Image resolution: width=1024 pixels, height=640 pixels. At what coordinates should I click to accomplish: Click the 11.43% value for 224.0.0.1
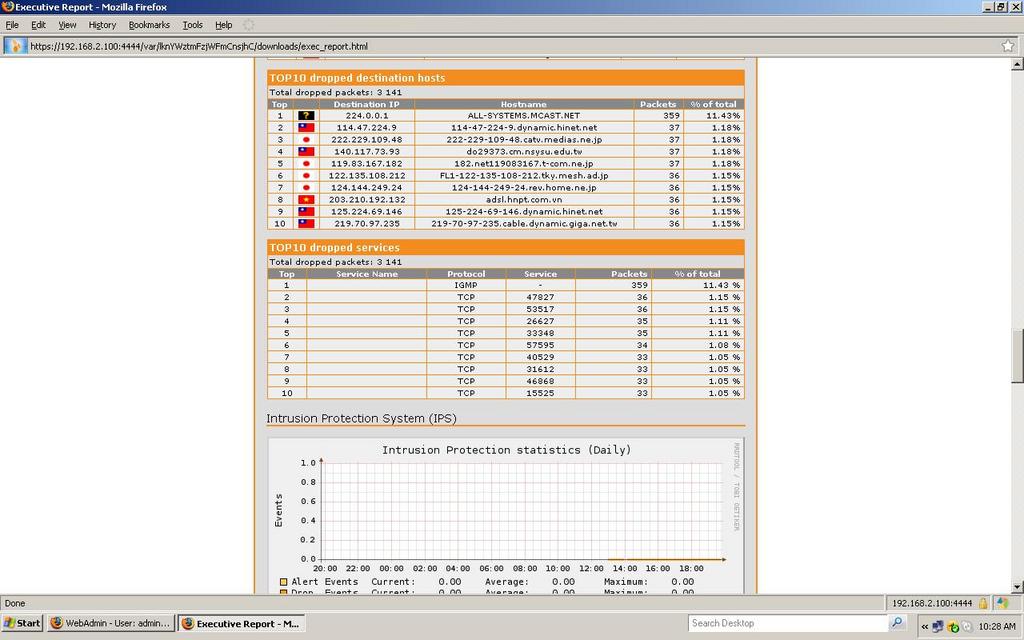click(x=724, y=116)
